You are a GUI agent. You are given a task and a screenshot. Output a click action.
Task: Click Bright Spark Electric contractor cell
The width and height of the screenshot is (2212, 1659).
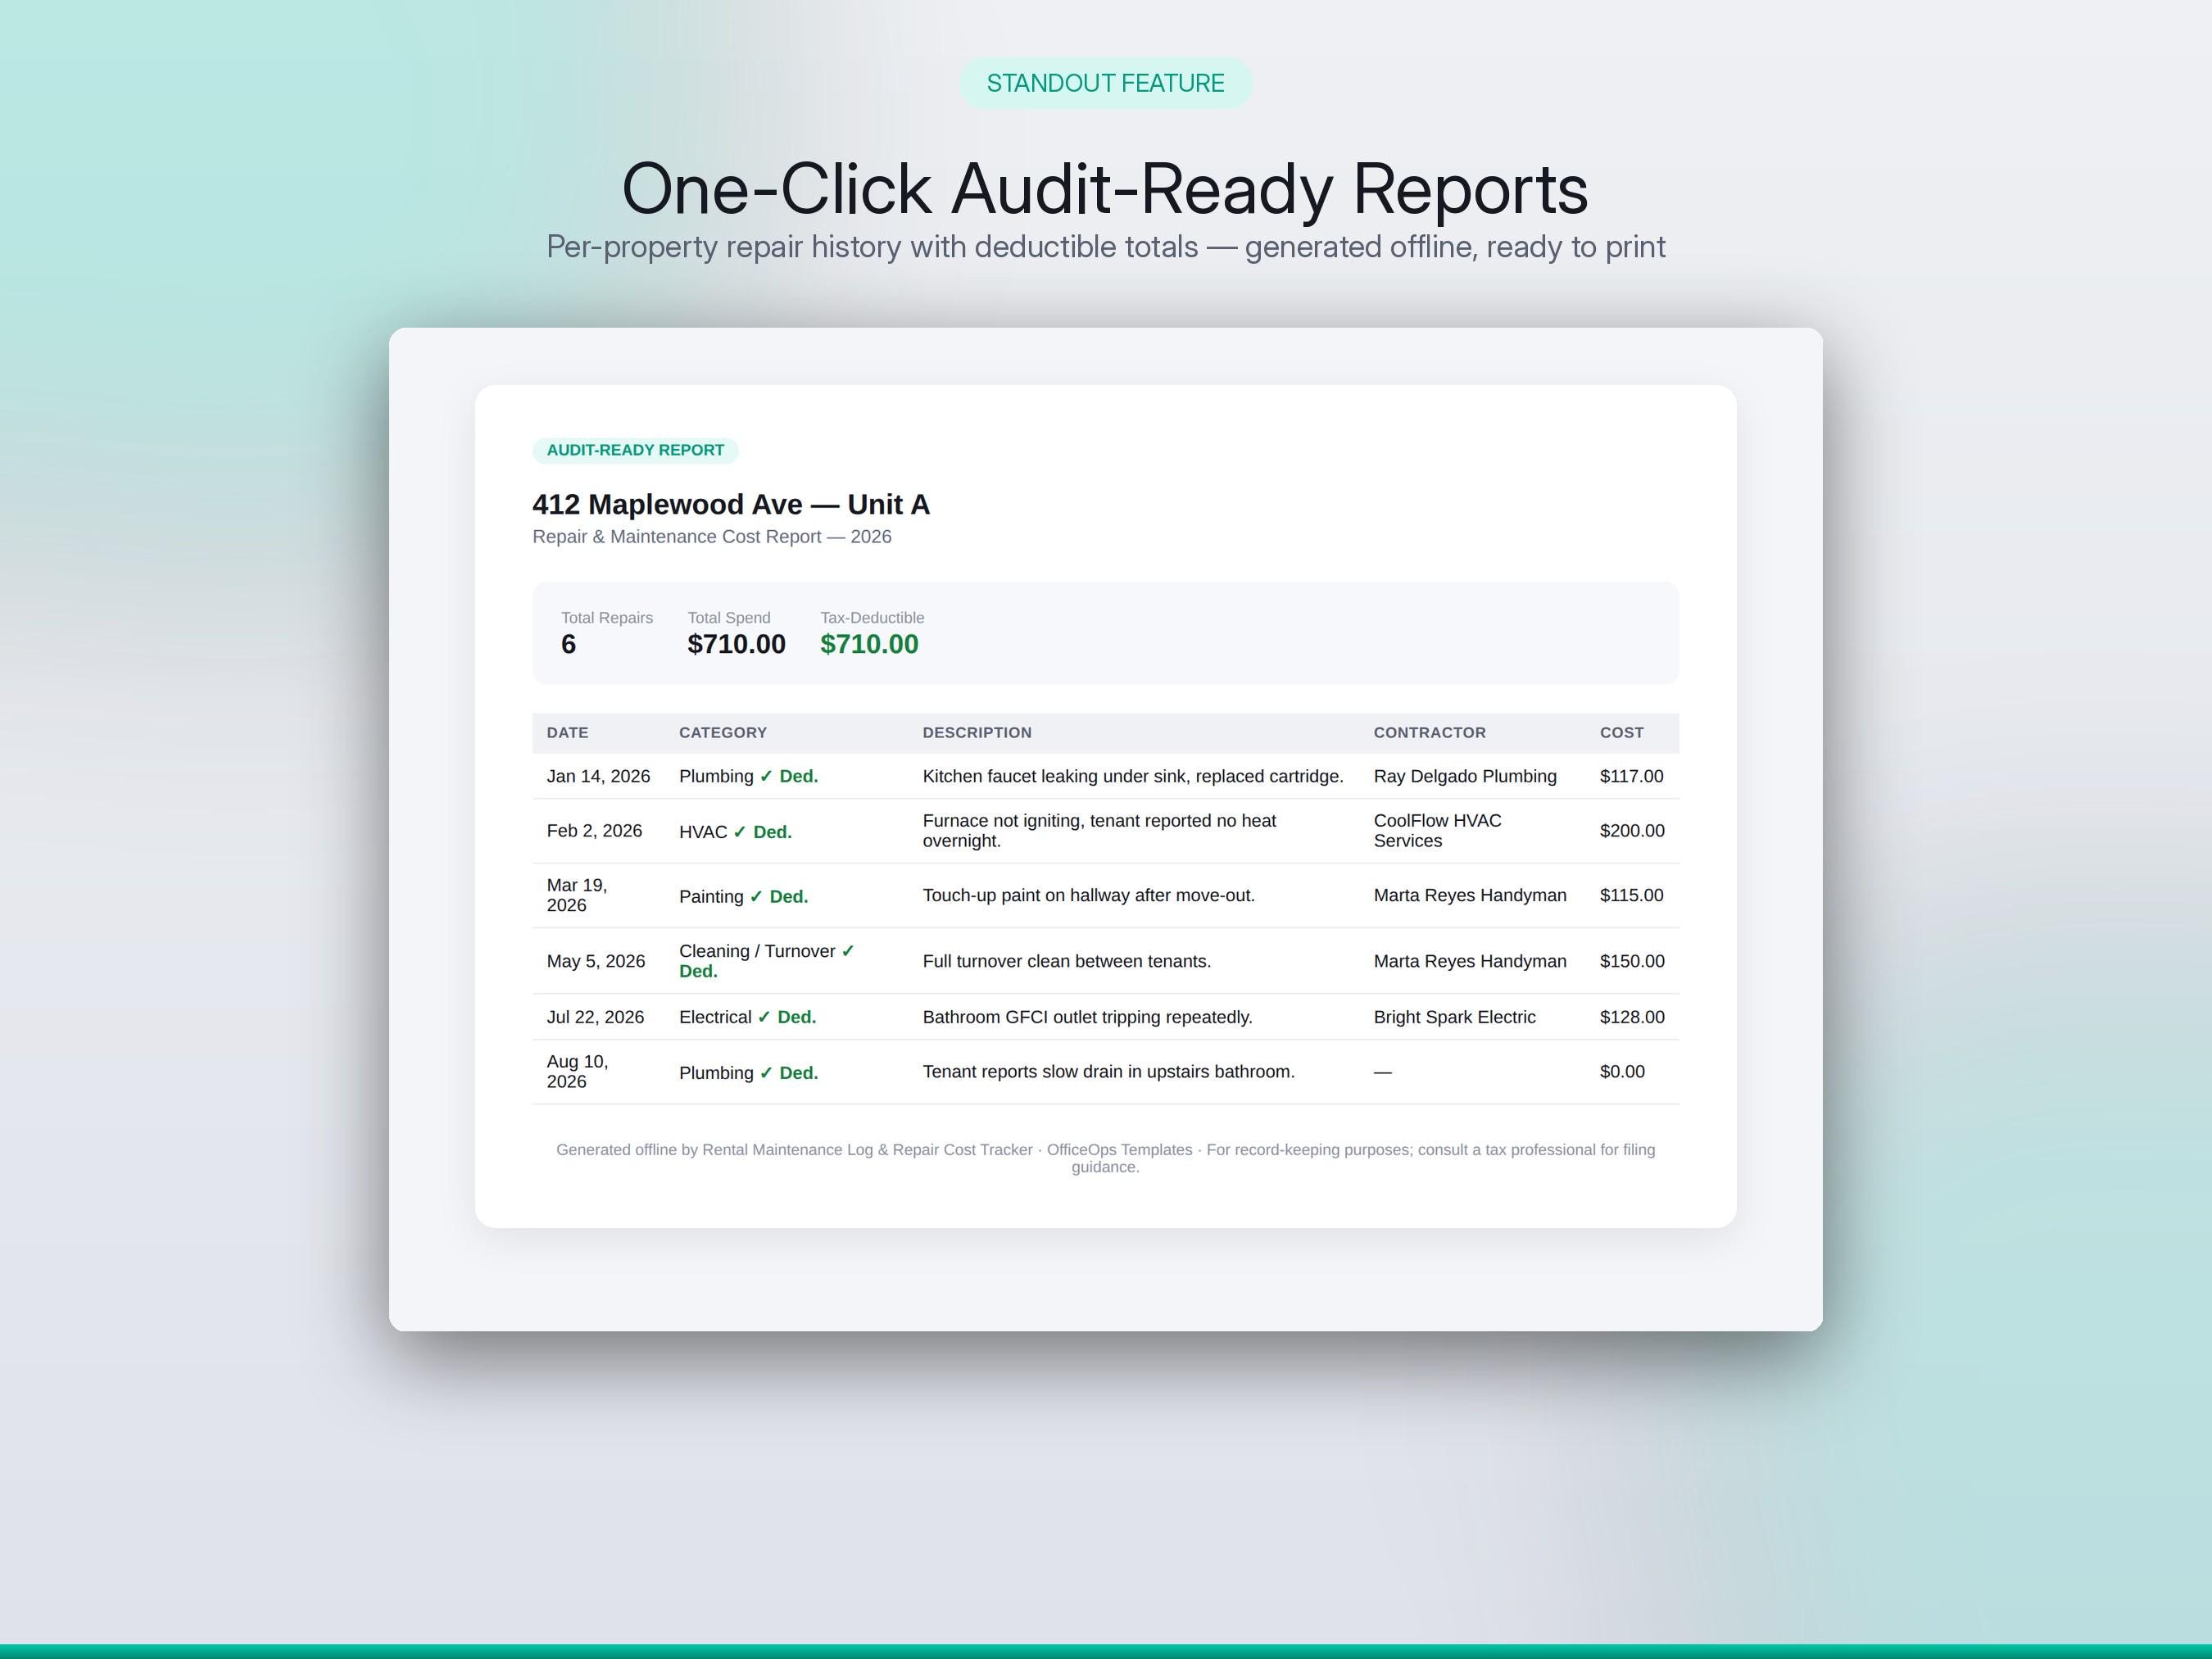coord(1454,1017)
